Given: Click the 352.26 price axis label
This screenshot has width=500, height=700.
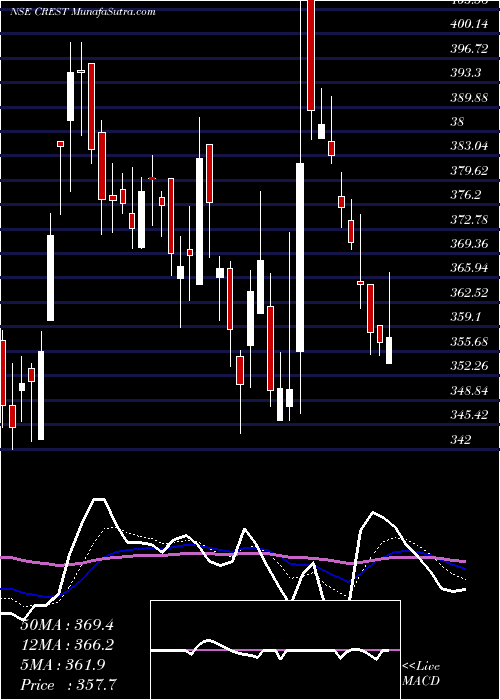Looking at the screenshot, I should click(469, 366).
